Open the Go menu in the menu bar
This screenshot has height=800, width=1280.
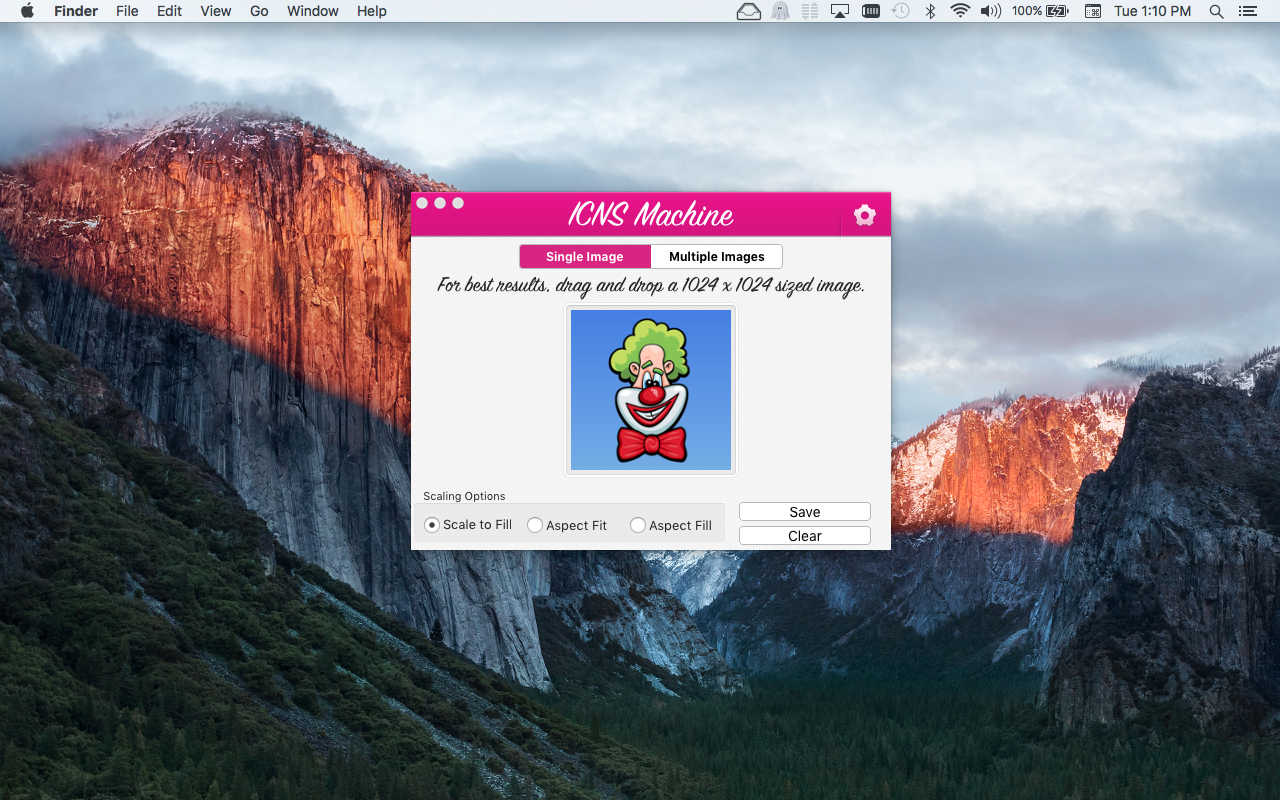pos(258,11)
